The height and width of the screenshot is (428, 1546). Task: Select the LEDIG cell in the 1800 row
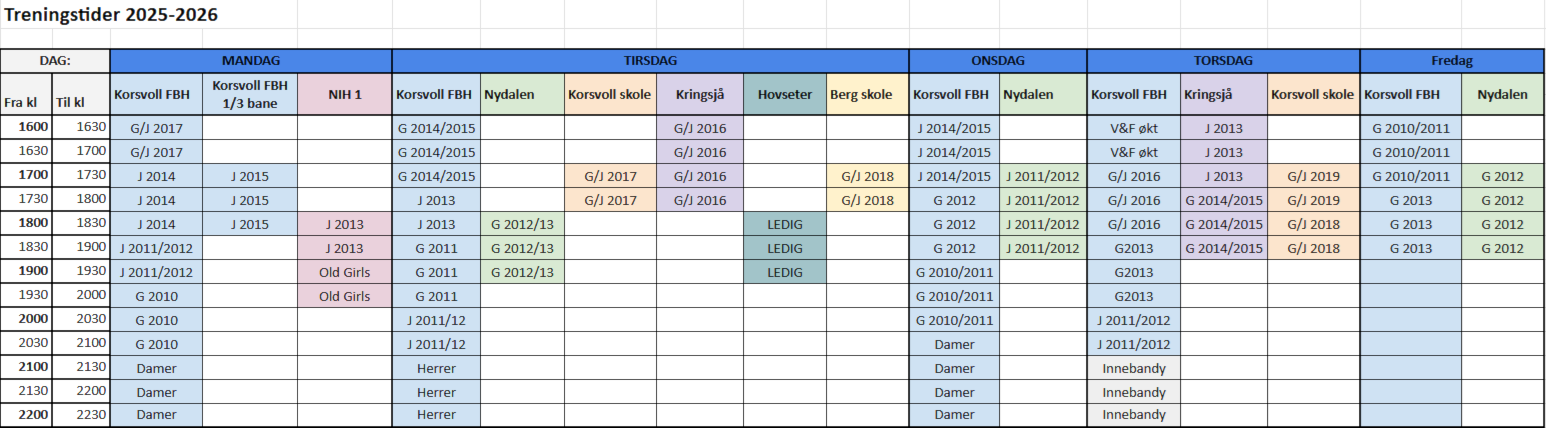point(785,224)
